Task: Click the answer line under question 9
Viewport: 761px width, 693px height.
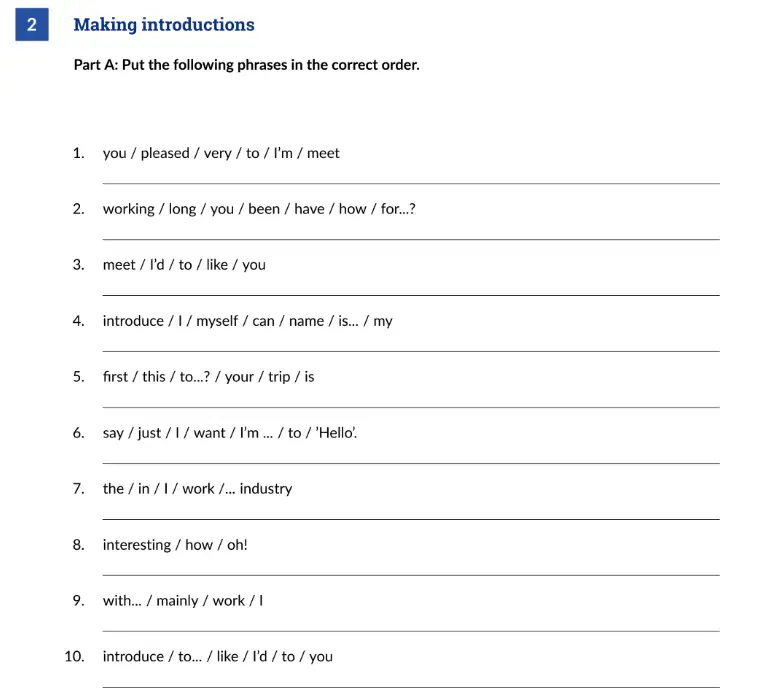Action: coord(411,631)
